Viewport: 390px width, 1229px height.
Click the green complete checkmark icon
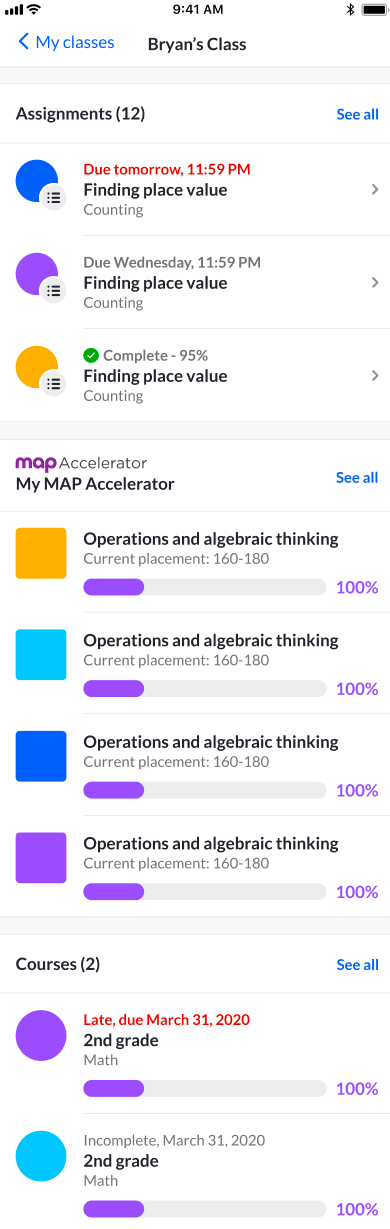point(91,355)
